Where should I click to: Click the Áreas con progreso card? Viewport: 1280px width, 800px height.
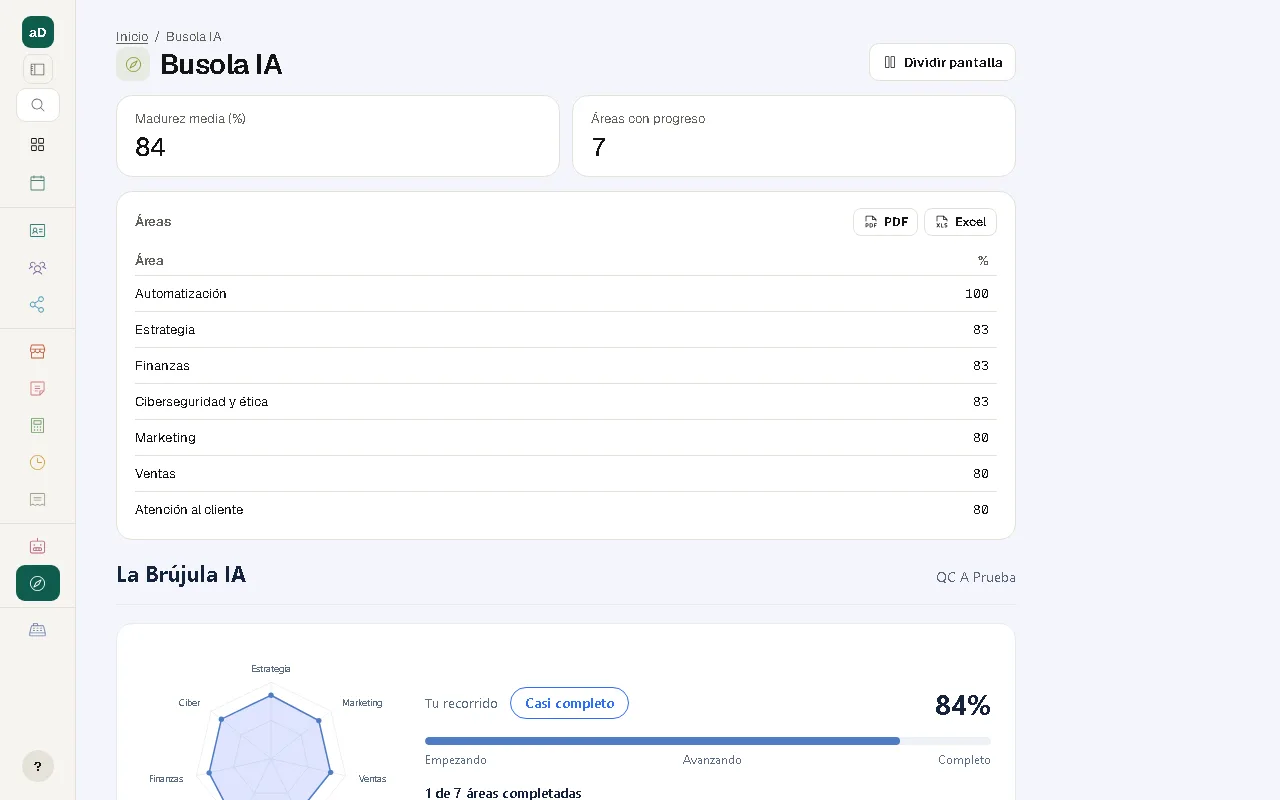[794, 136]
